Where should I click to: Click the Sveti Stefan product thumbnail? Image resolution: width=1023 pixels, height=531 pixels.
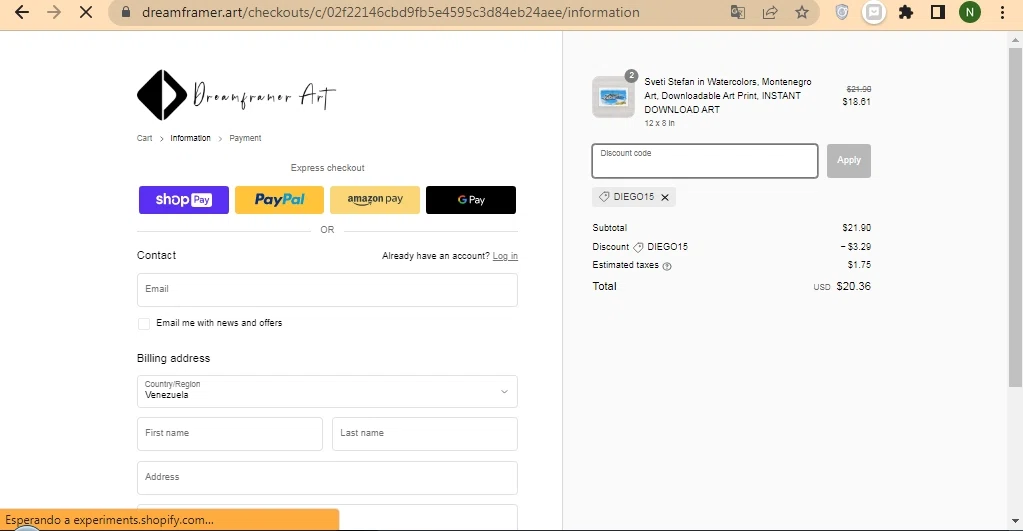pos(613,97)
